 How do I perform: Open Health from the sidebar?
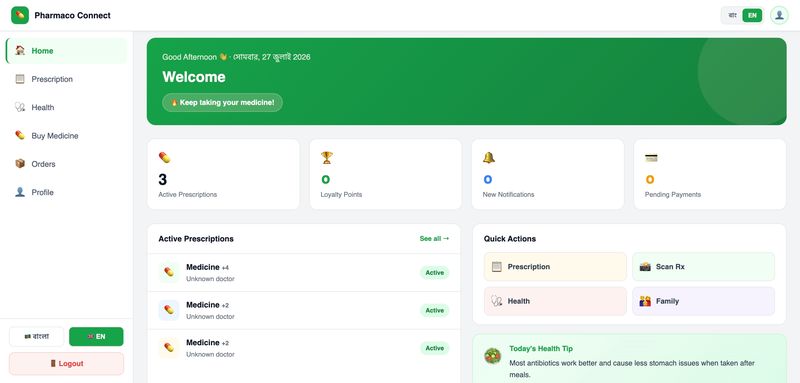pyautogui.click(x=66, y=107)
